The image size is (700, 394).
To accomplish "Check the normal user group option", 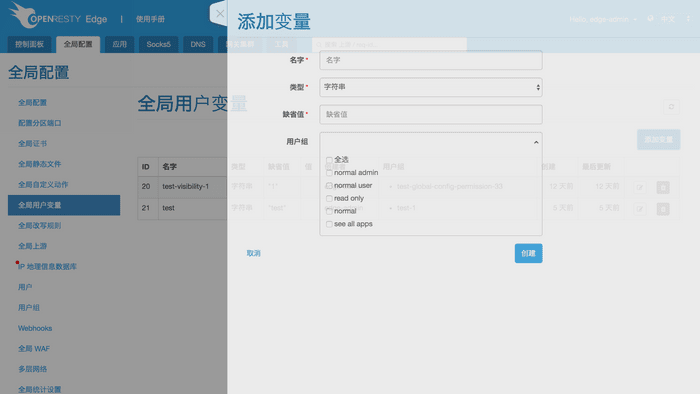I will [329, 211].
